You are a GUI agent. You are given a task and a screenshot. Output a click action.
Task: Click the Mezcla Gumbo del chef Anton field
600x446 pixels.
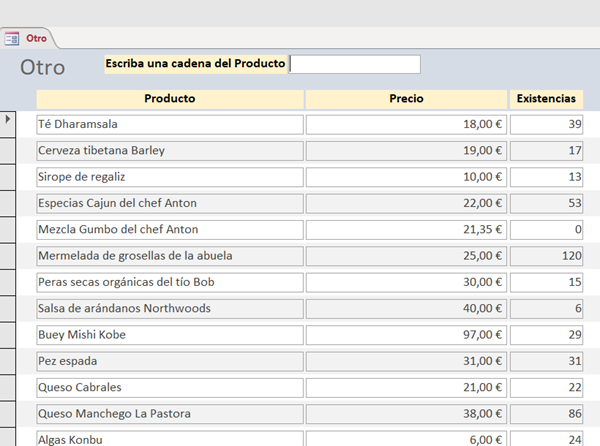tap(170, 229)
